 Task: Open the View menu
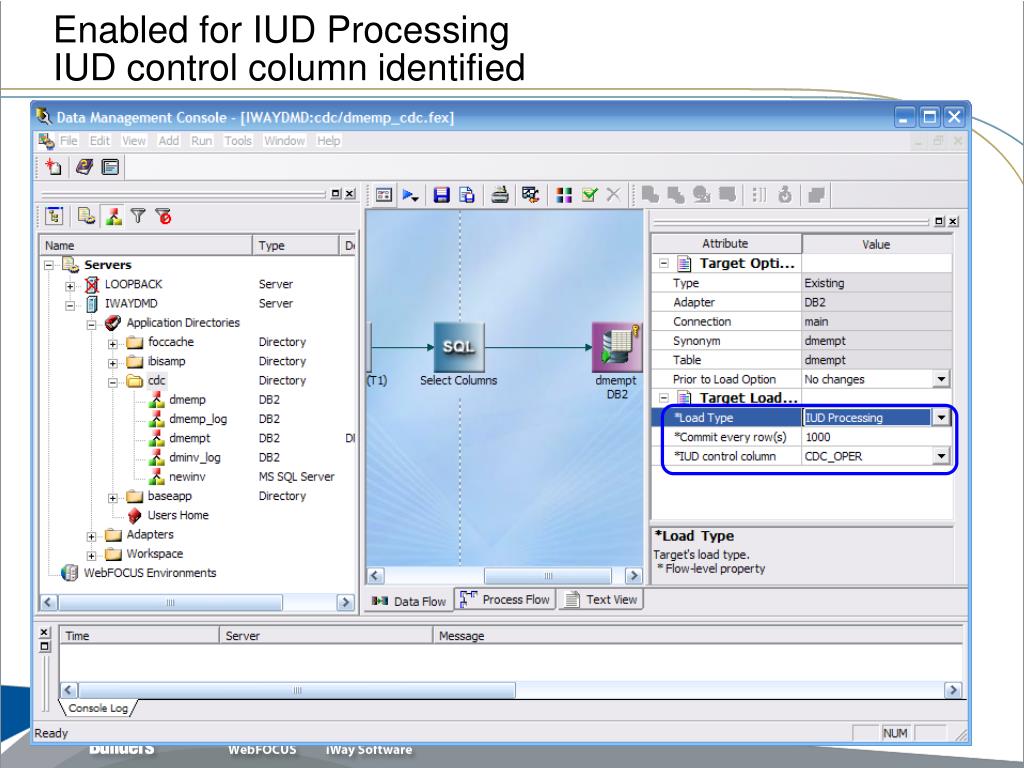pos(134,141)
